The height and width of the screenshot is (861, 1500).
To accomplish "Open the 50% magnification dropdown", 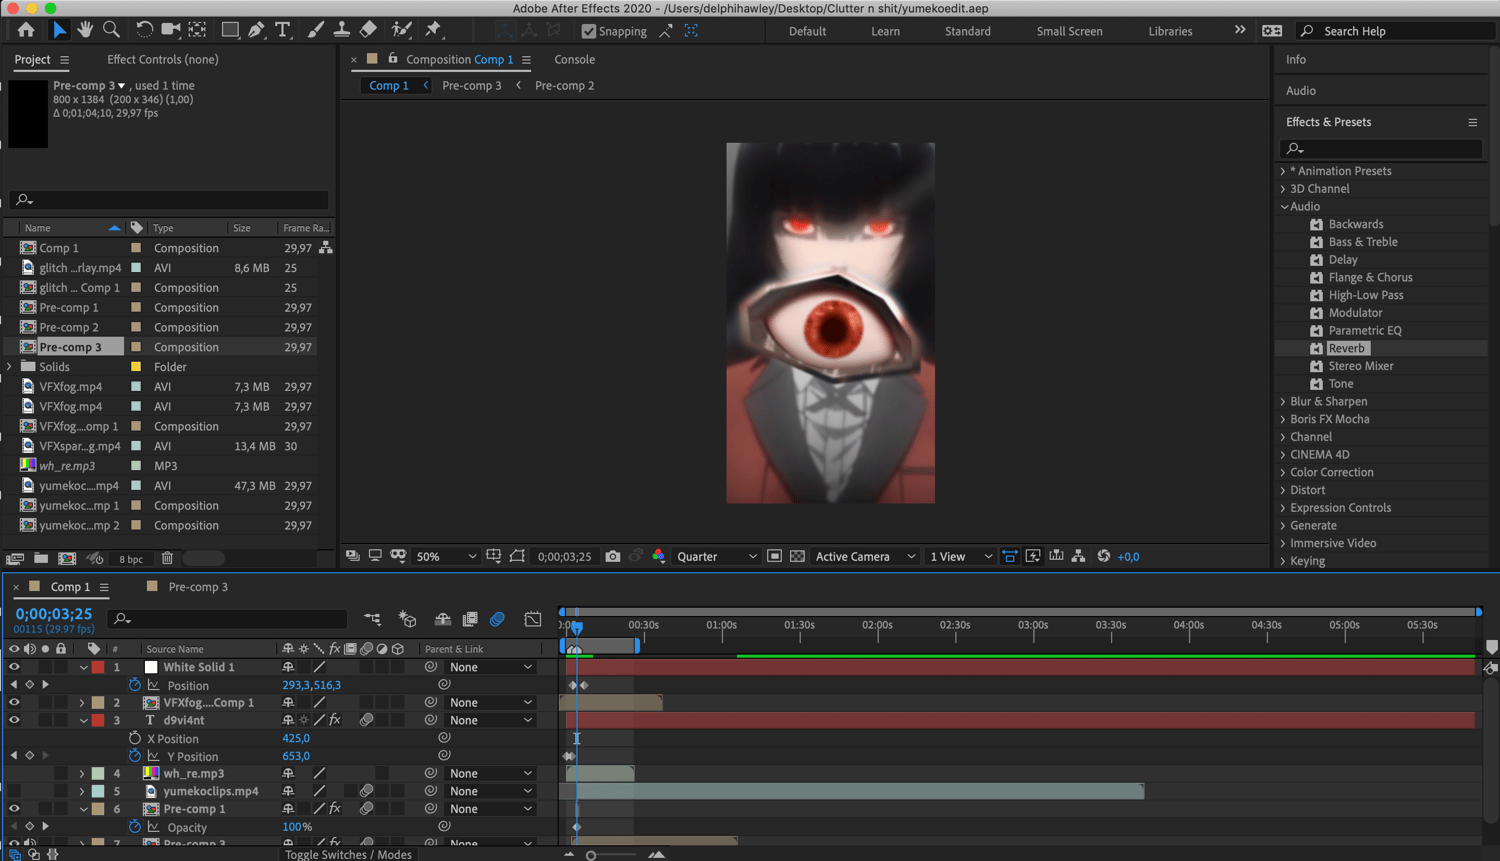I will 446,556.
